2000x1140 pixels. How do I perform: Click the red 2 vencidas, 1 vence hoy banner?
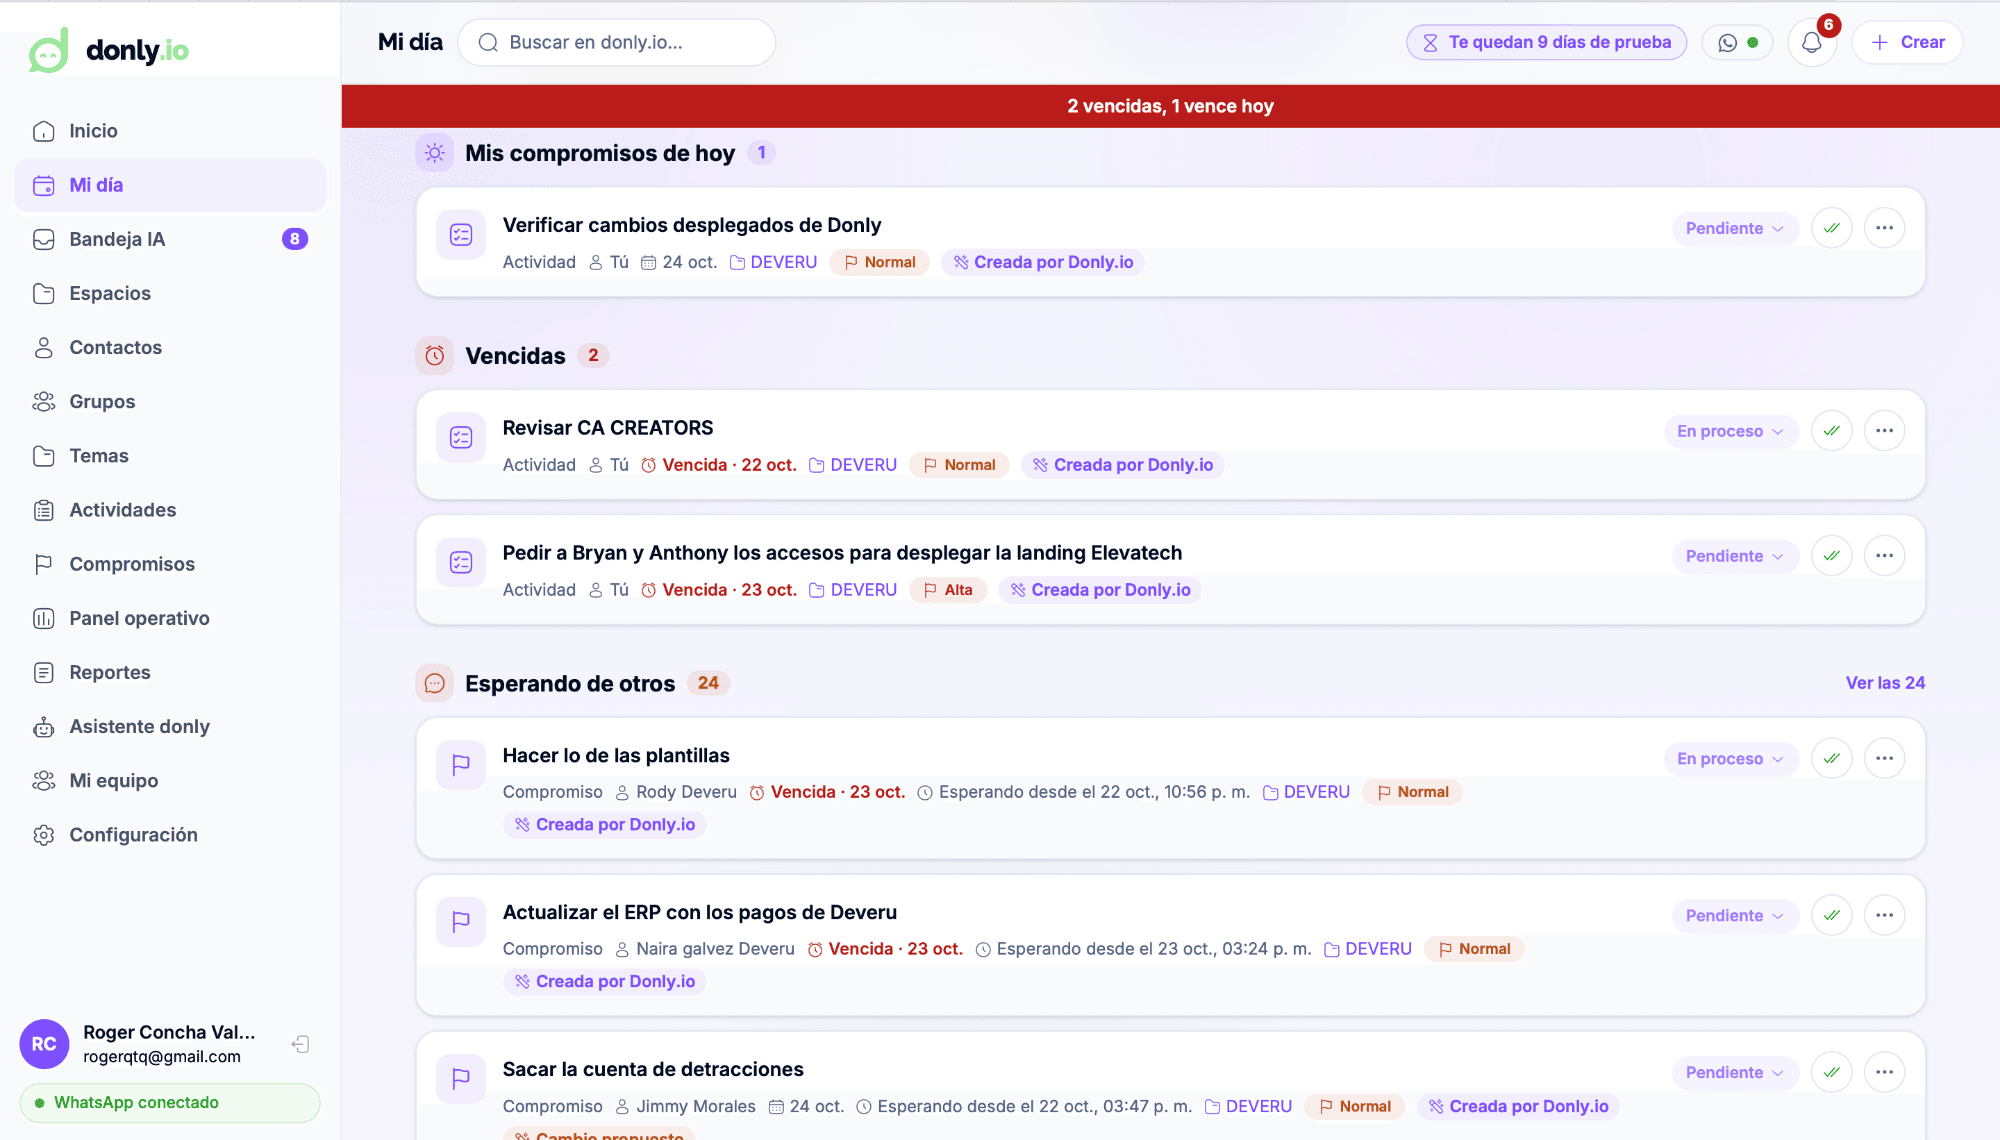[x=1170, y=106]
